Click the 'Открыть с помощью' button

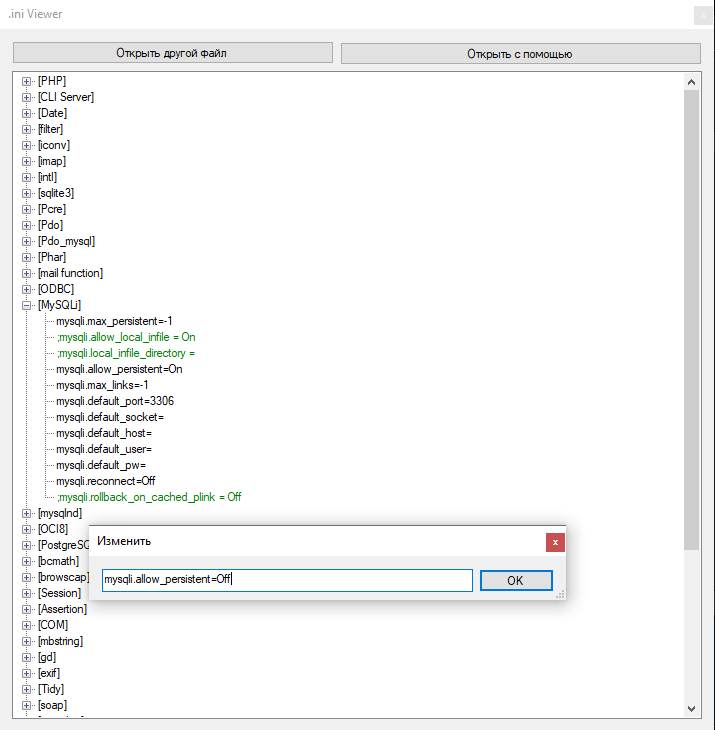(x=520, y=54)
